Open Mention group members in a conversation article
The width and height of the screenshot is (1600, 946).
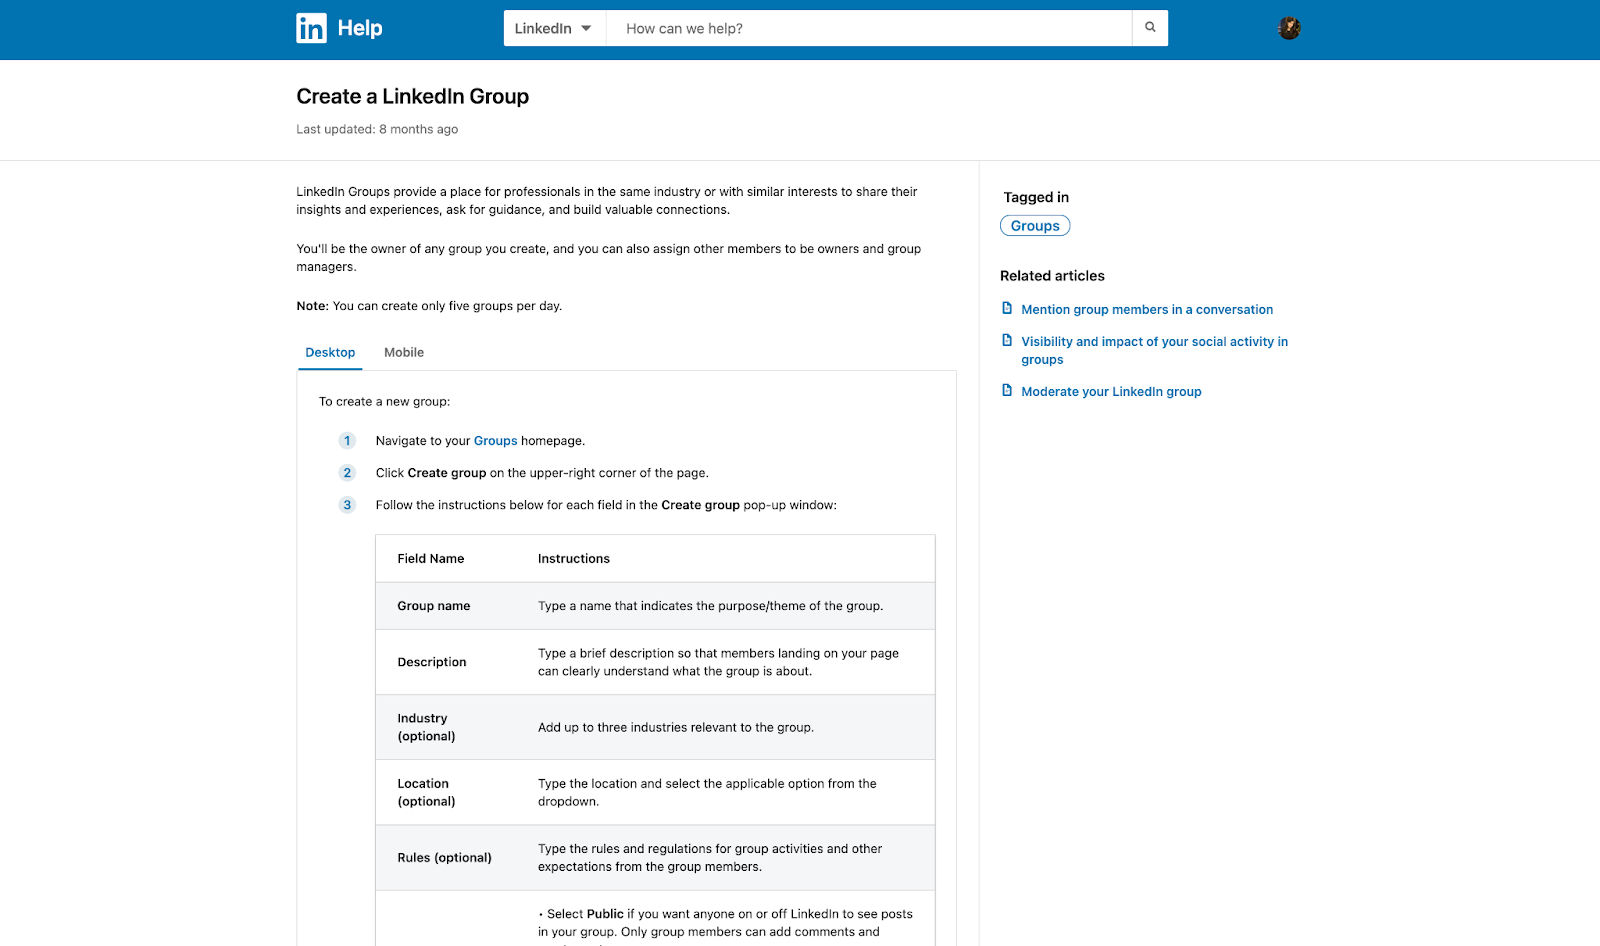pyautogui.click(x=1147, y=310)
